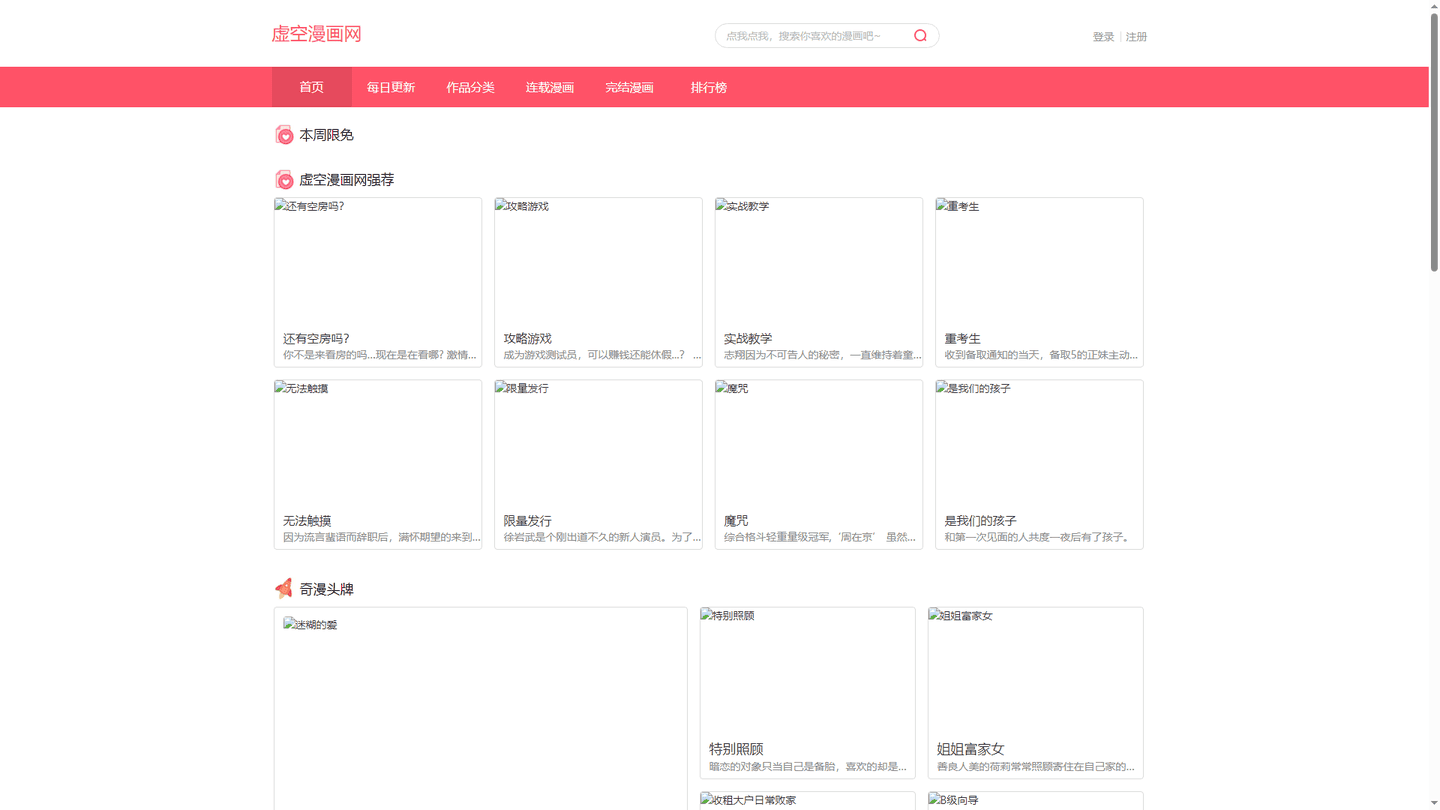Image resolution: width=1440 pixels, height=810 pixels.
Task: Click the 虚空漫画网强荐 section heading
Action: click(346, 180)
